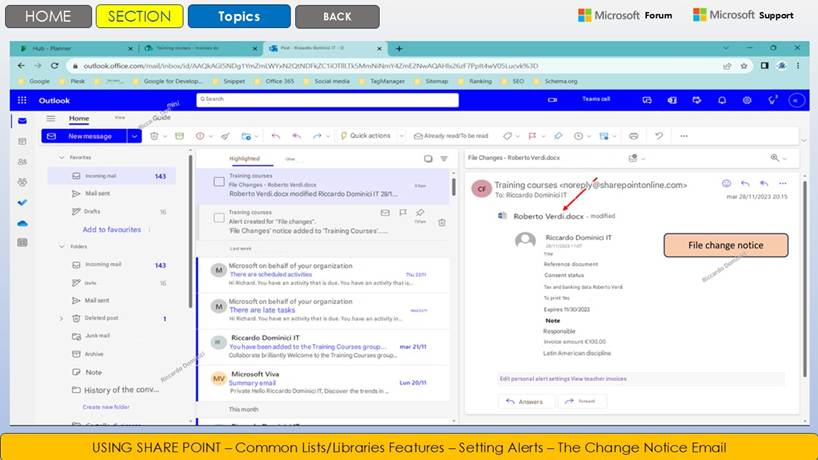
Task: Open Outlook settings gear
Action: click(x=747, y=100)
